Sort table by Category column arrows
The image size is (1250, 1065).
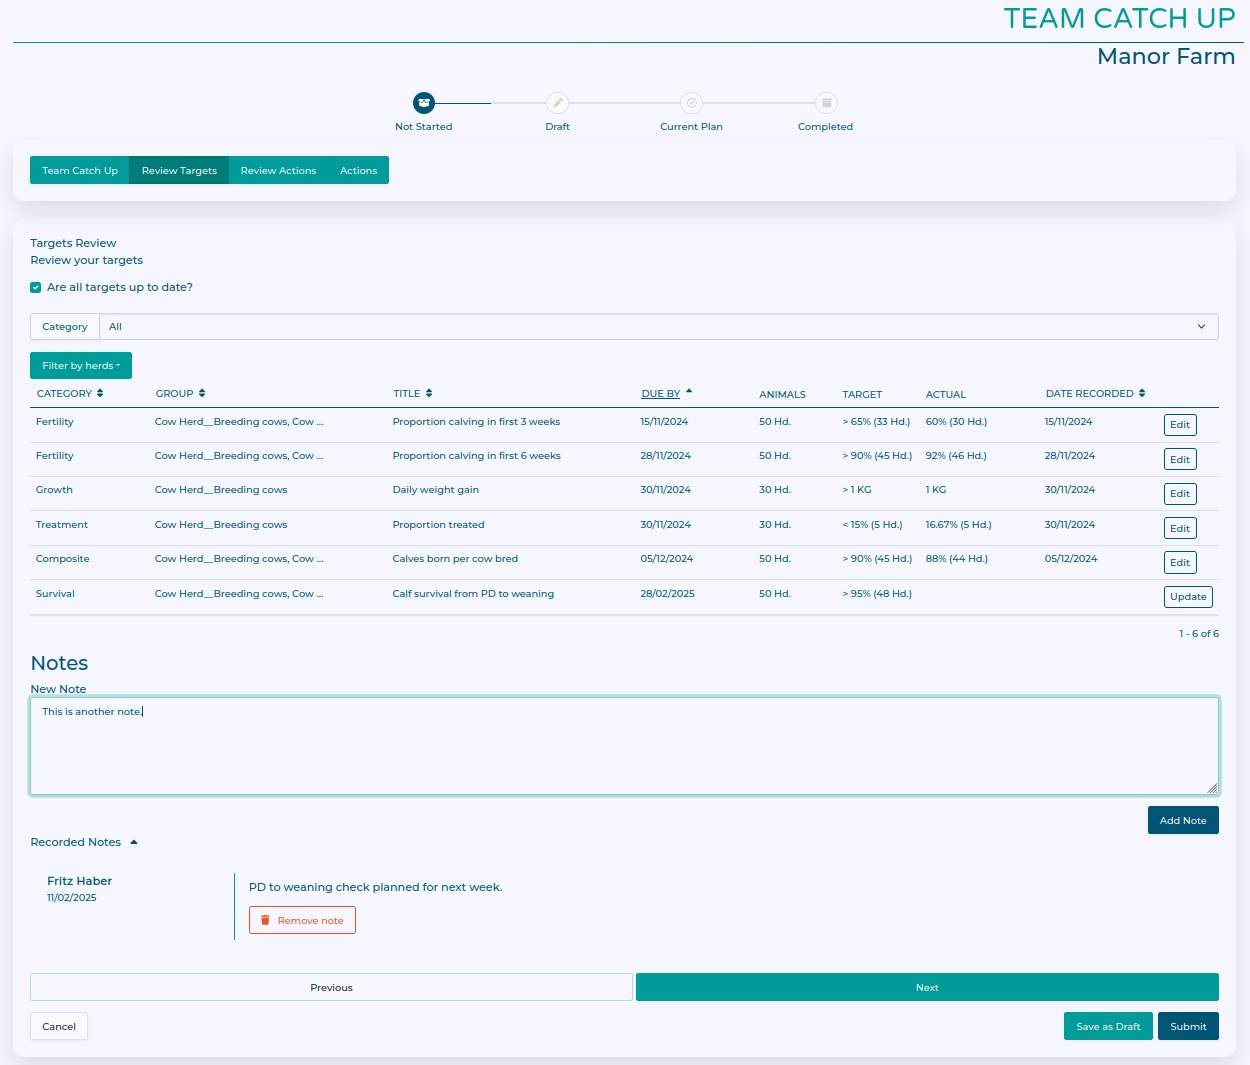(x=100, y=394)
